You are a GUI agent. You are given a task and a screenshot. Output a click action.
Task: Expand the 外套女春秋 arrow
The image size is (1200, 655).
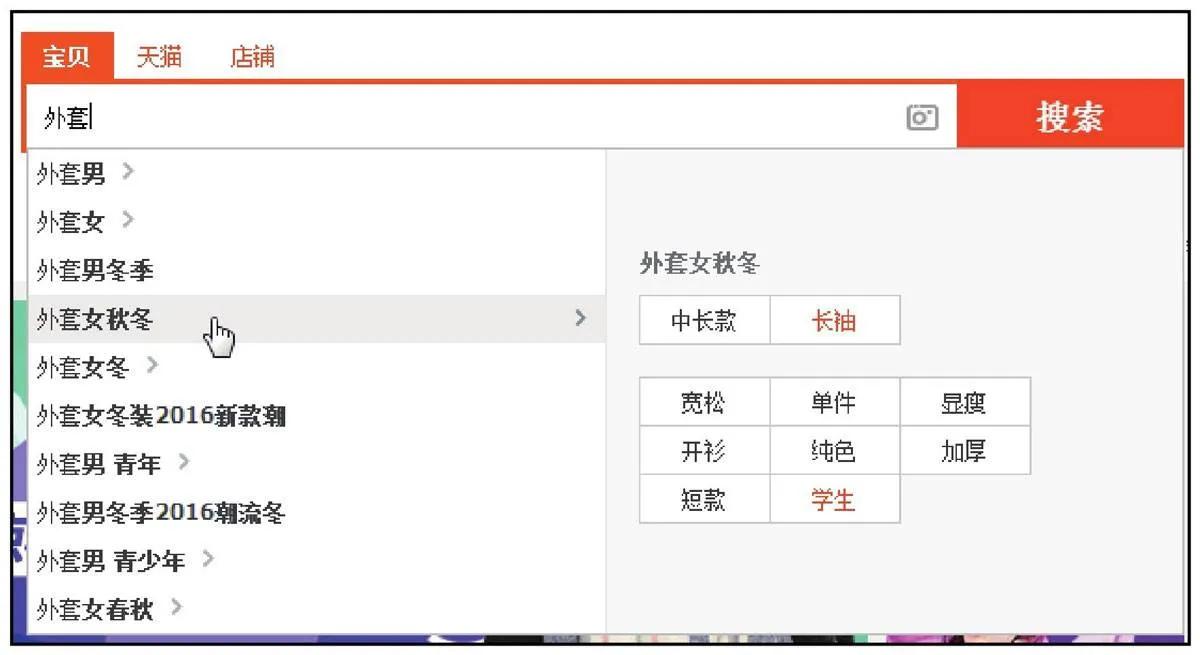tap(177, 609)
